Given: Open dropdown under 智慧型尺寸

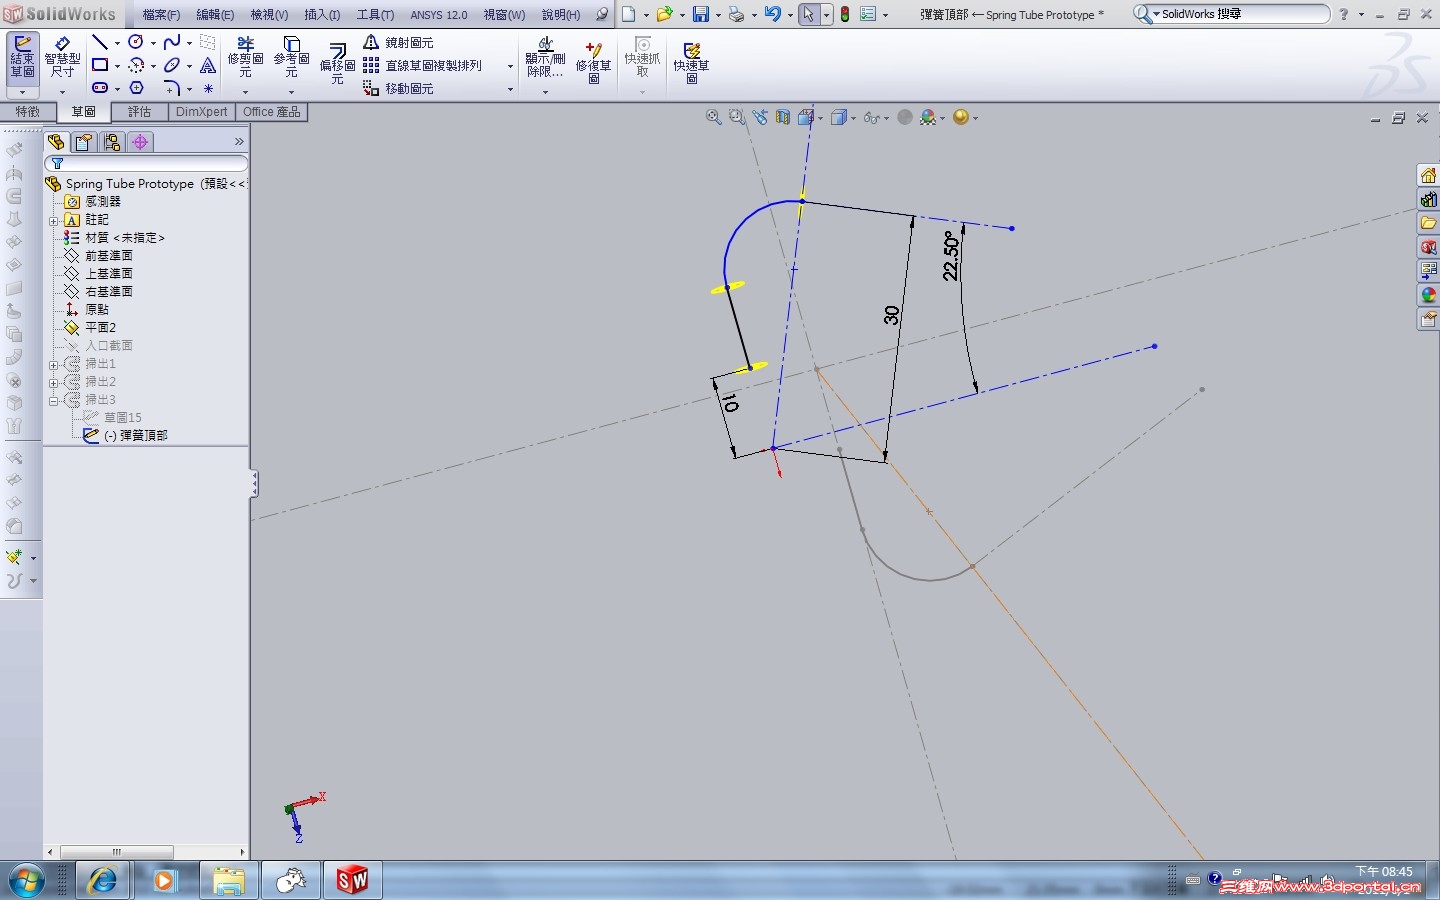Looking at the screenshot, I should coord(62,92).
